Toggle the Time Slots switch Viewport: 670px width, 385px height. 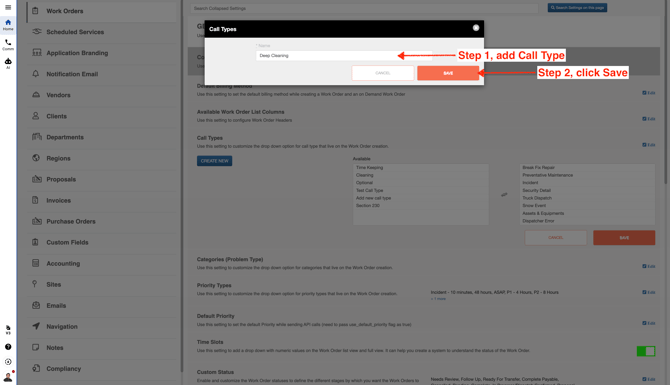click(x=646, y=351)
